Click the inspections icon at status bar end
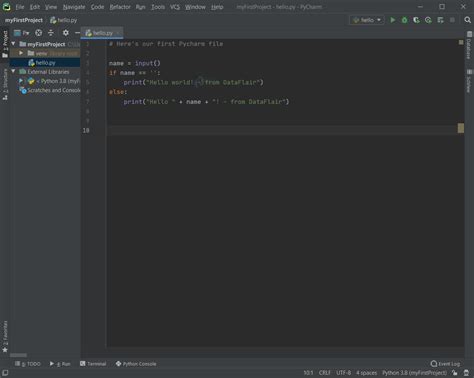The width and height of the screenshot is (474, 378). point(467,373)
